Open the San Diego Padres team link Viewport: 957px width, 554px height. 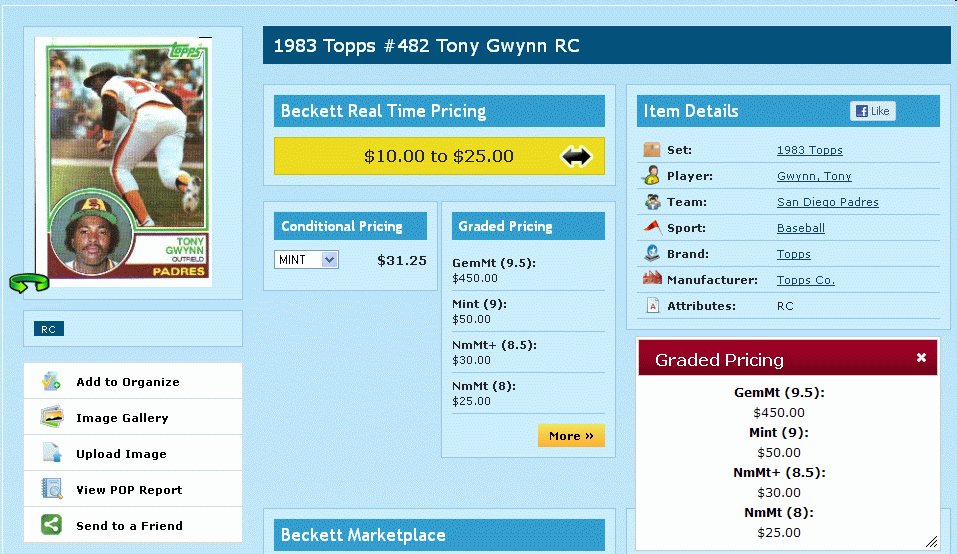click(x=828, y=202)
